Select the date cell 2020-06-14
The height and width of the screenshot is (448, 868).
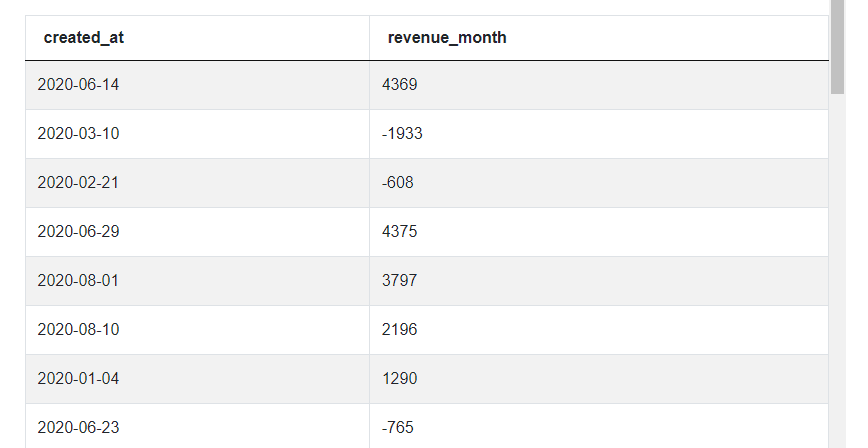pos(78,85)
